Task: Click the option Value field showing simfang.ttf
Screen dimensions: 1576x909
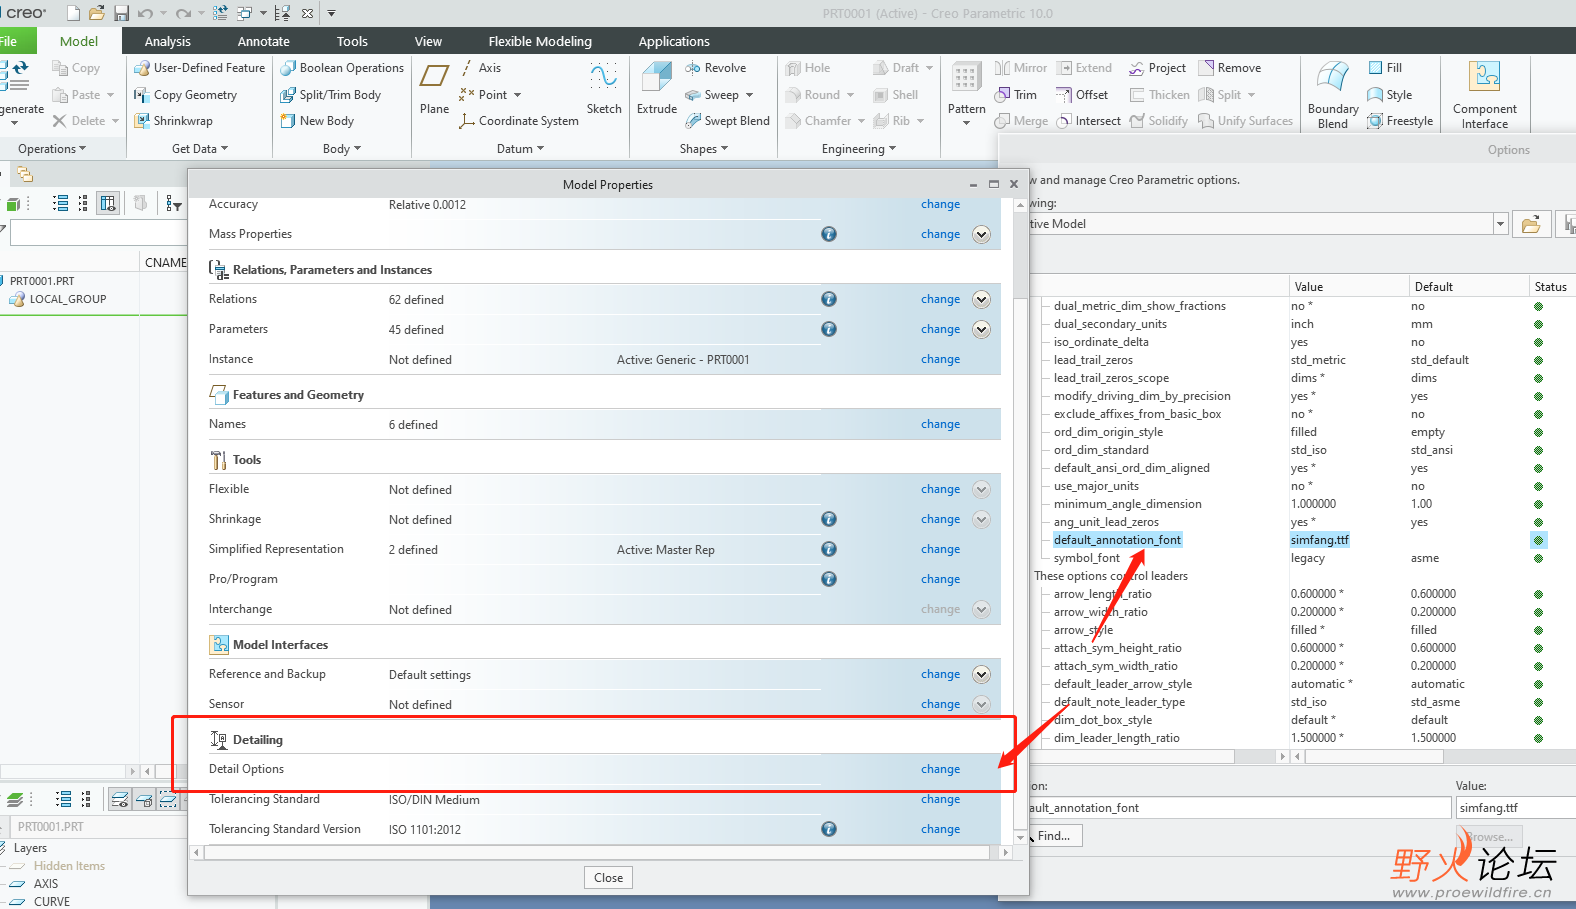Action: (x=1515, y=808)
